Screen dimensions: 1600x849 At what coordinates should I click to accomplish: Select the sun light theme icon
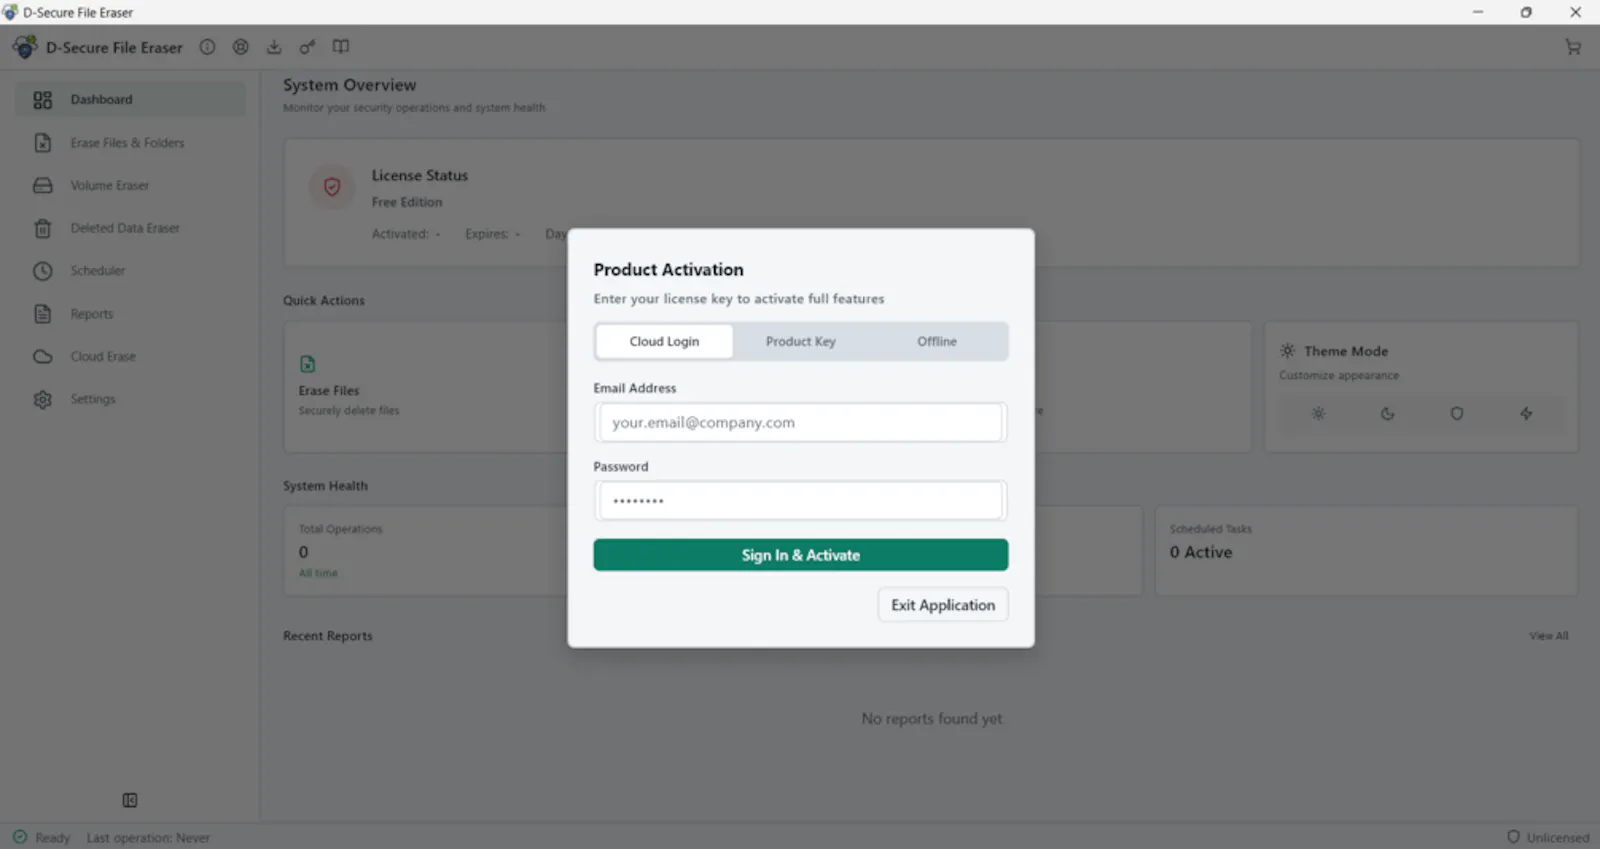point(1318,414)
